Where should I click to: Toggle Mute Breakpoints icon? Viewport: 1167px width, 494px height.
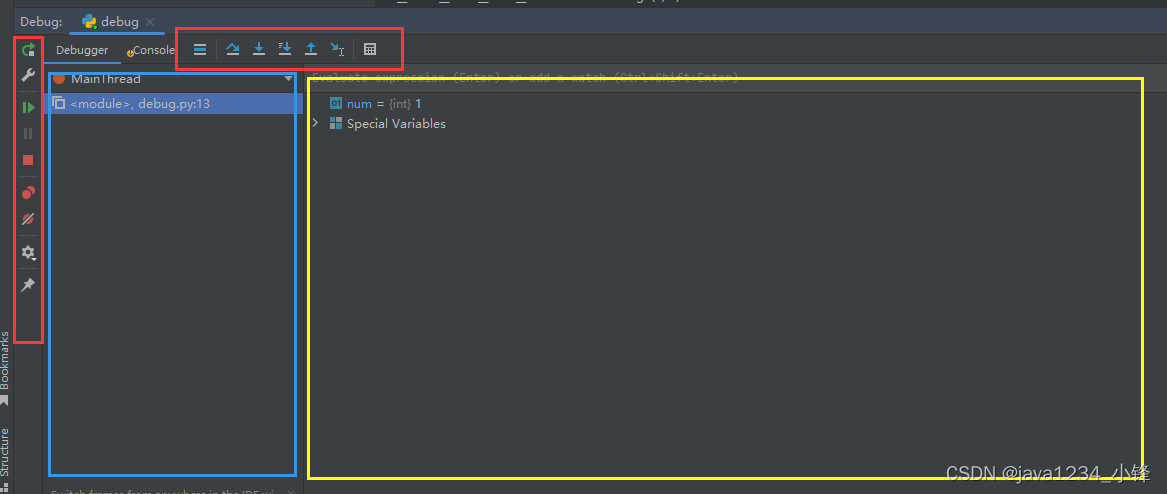click(x=28, y=219)
